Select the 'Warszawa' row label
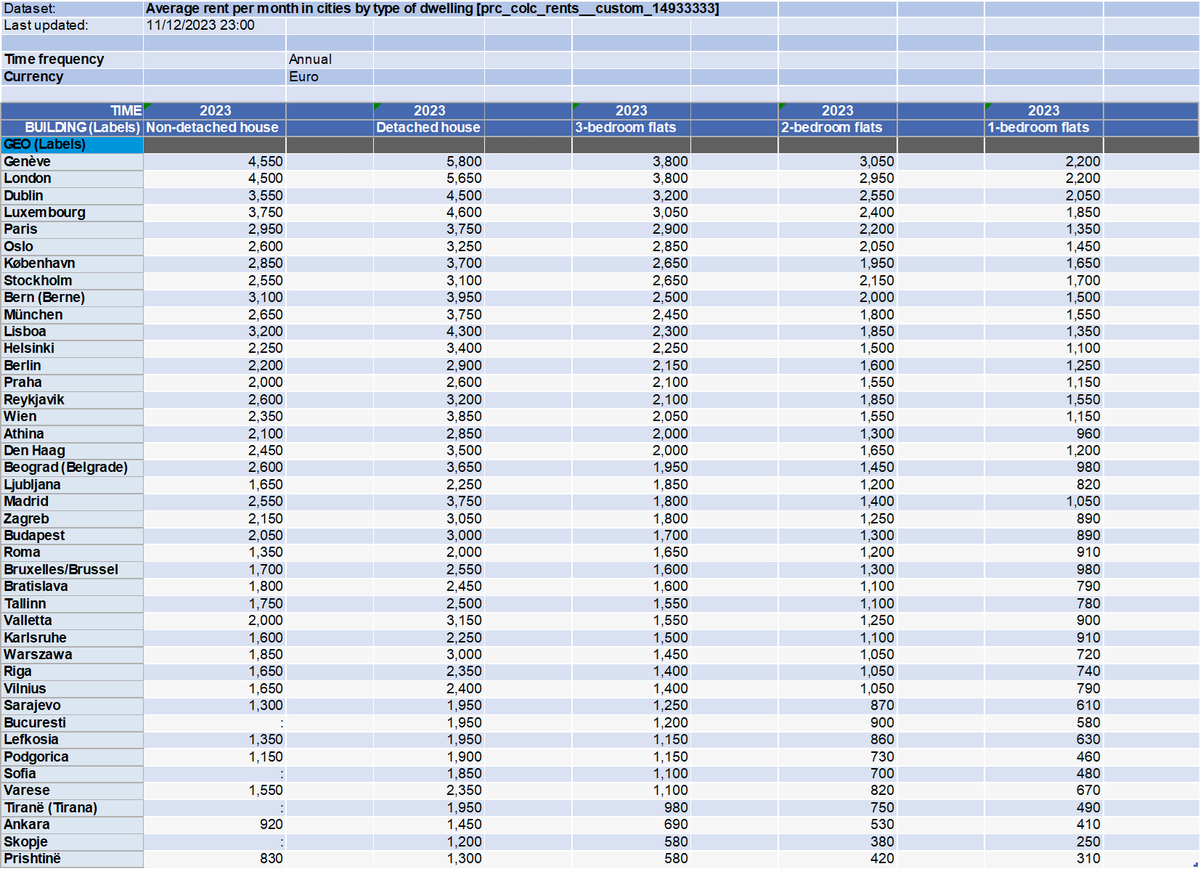 pyautogui.click(x=72, y=654)
